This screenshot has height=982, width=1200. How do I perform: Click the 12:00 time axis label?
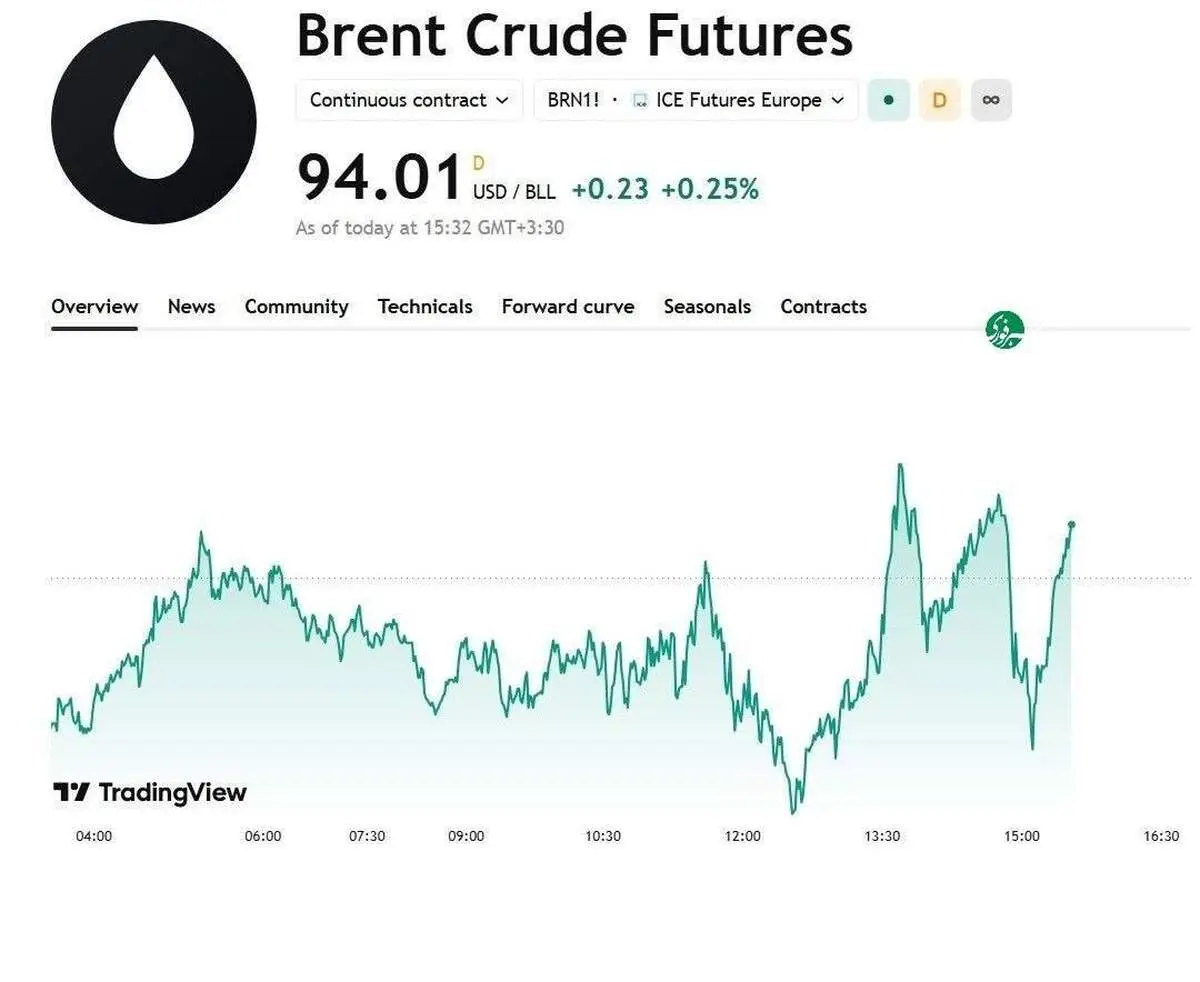pyautogui.click(x=743, y=837)
